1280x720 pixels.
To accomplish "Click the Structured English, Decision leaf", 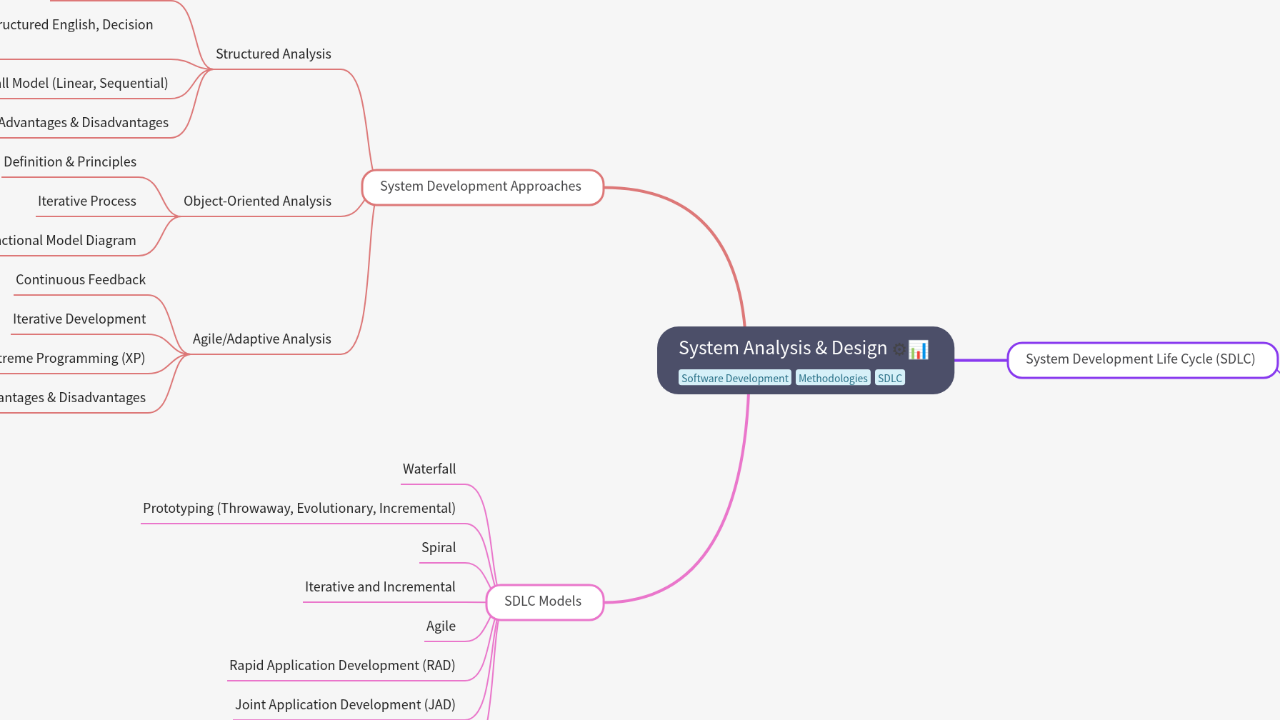I will click(76, 25).
